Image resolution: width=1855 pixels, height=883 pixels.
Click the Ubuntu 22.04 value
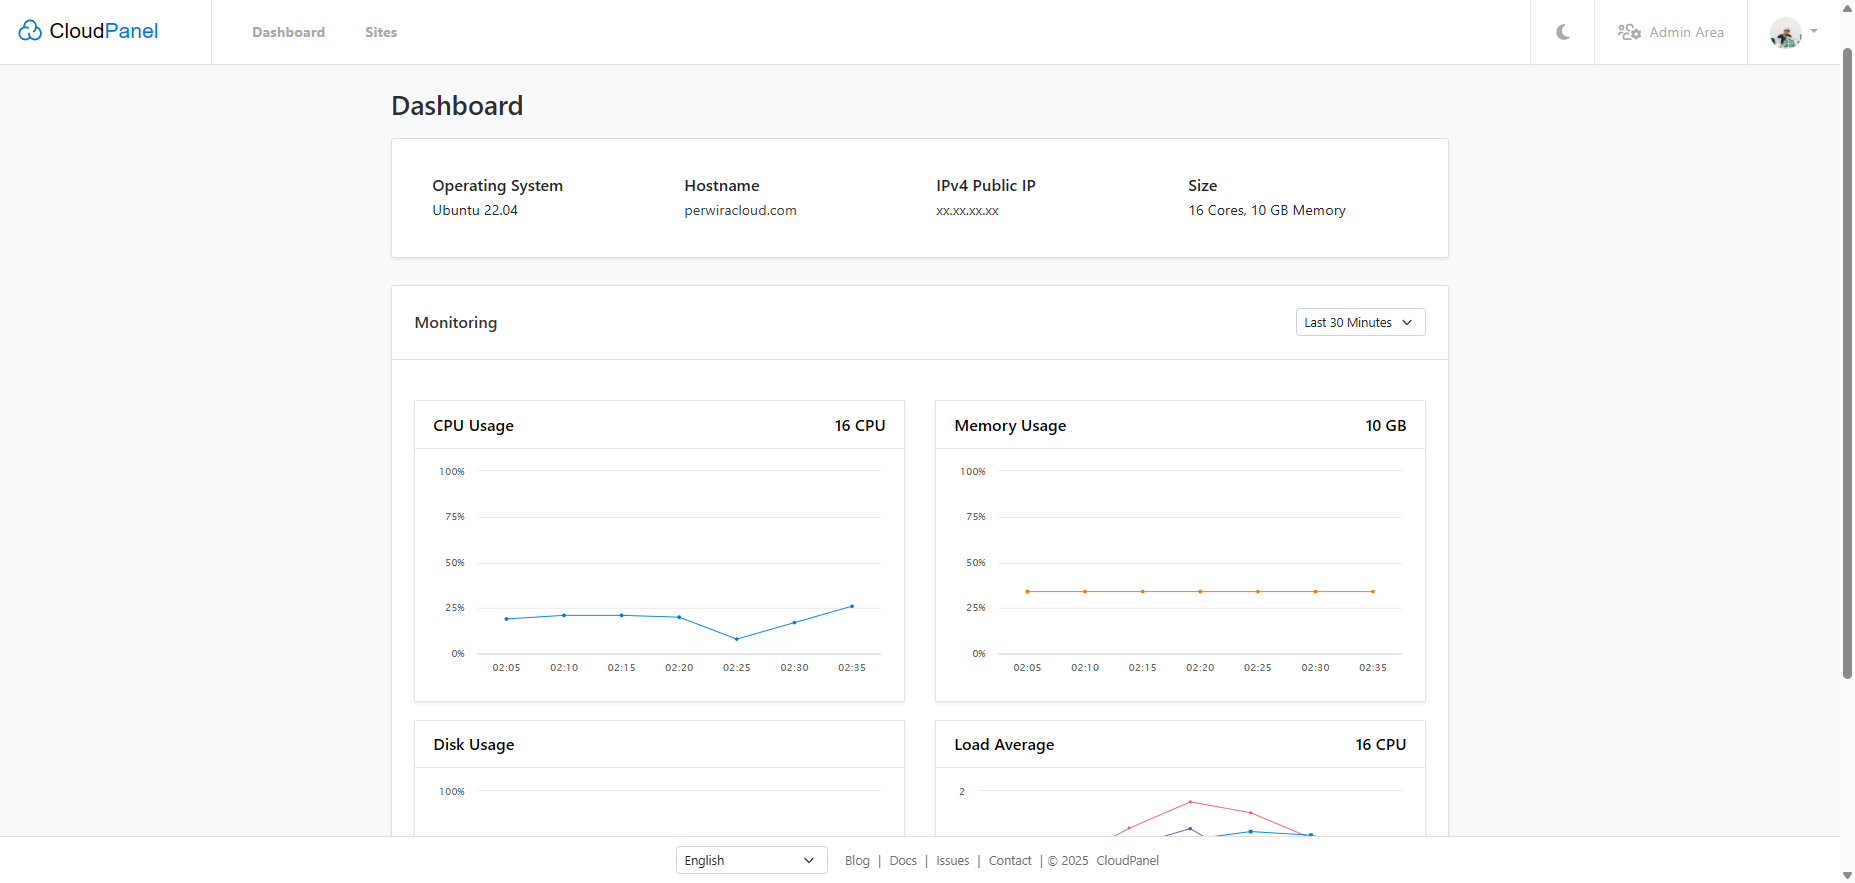click(475, 210)
